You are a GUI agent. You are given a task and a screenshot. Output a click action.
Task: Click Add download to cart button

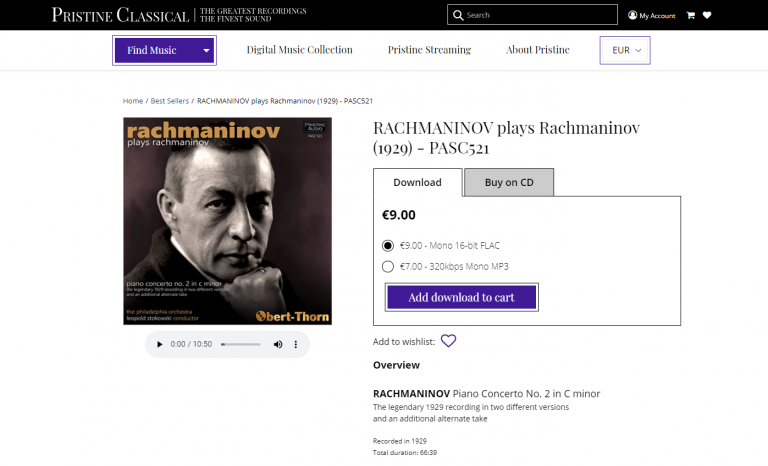pyautogui.click(x=461, y=297)
